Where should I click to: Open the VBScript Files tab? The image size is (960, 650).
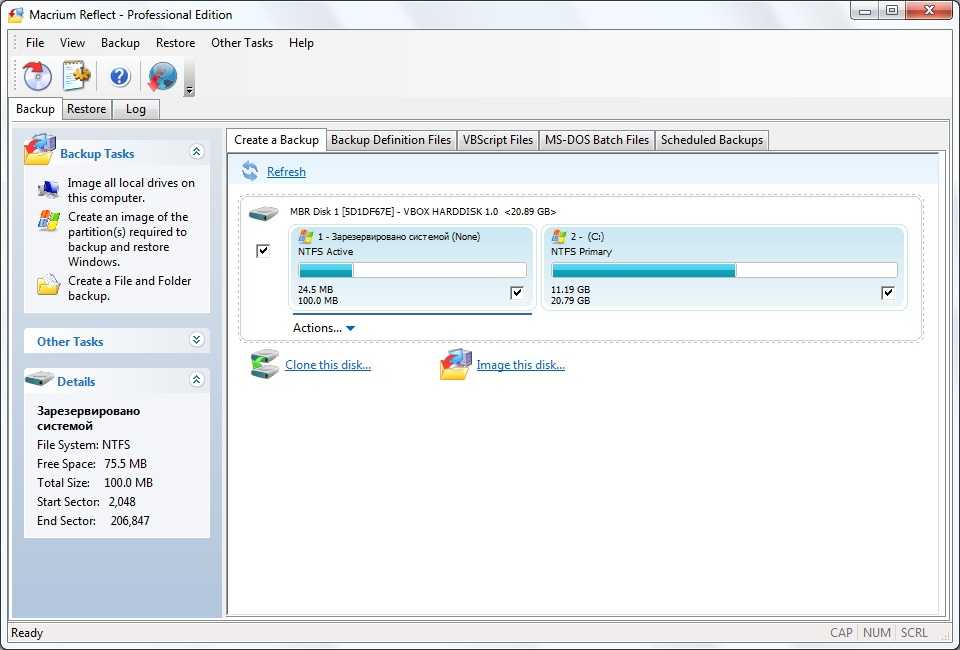(498, 140)
